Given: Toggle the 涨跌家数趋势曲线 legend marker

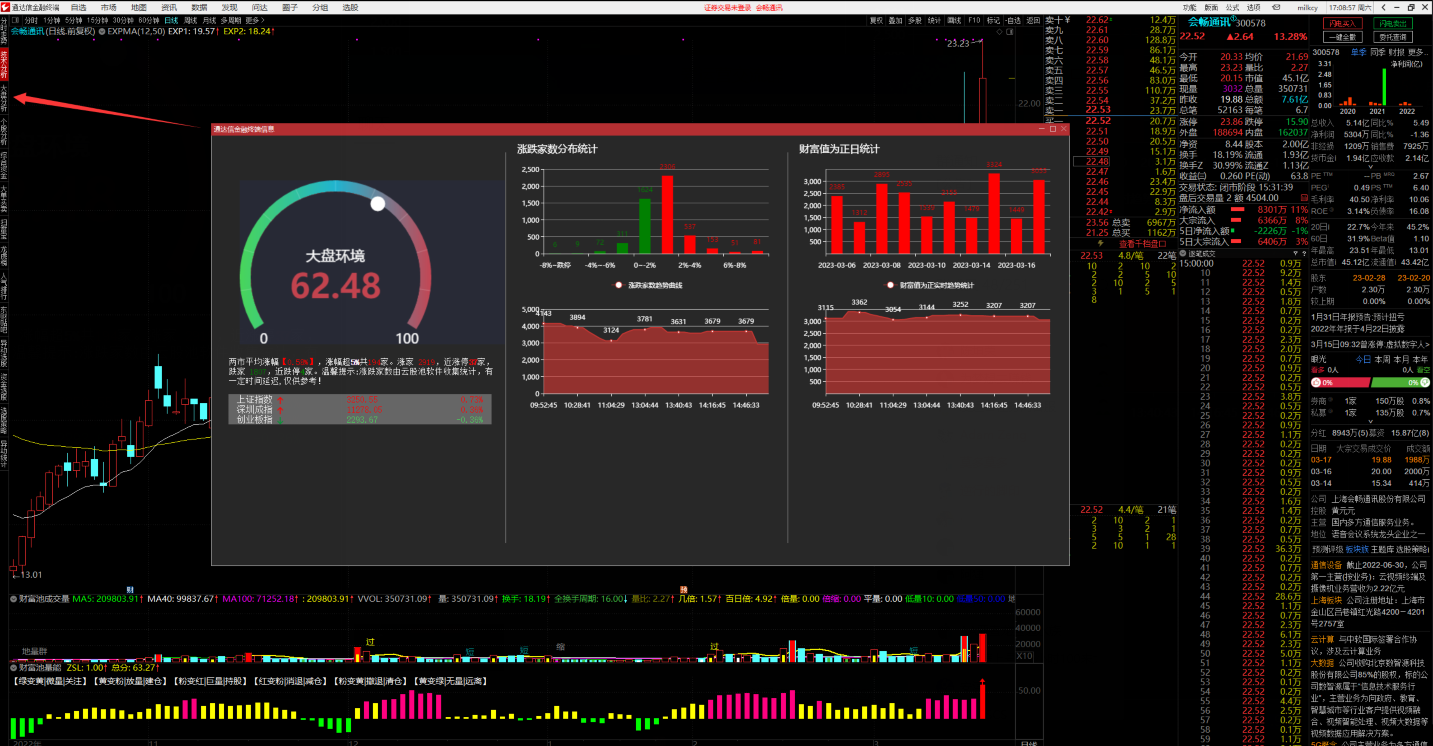Looking at the screenshot, I should point(621,285).
